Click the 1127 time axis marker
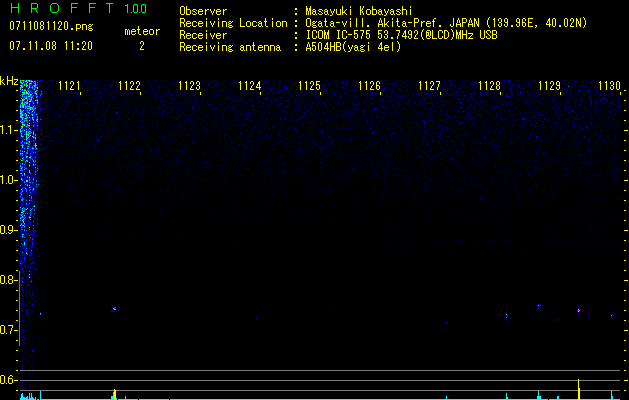This screenshot has height=400, width=629. pyautogui.click(x=429, y=85)
